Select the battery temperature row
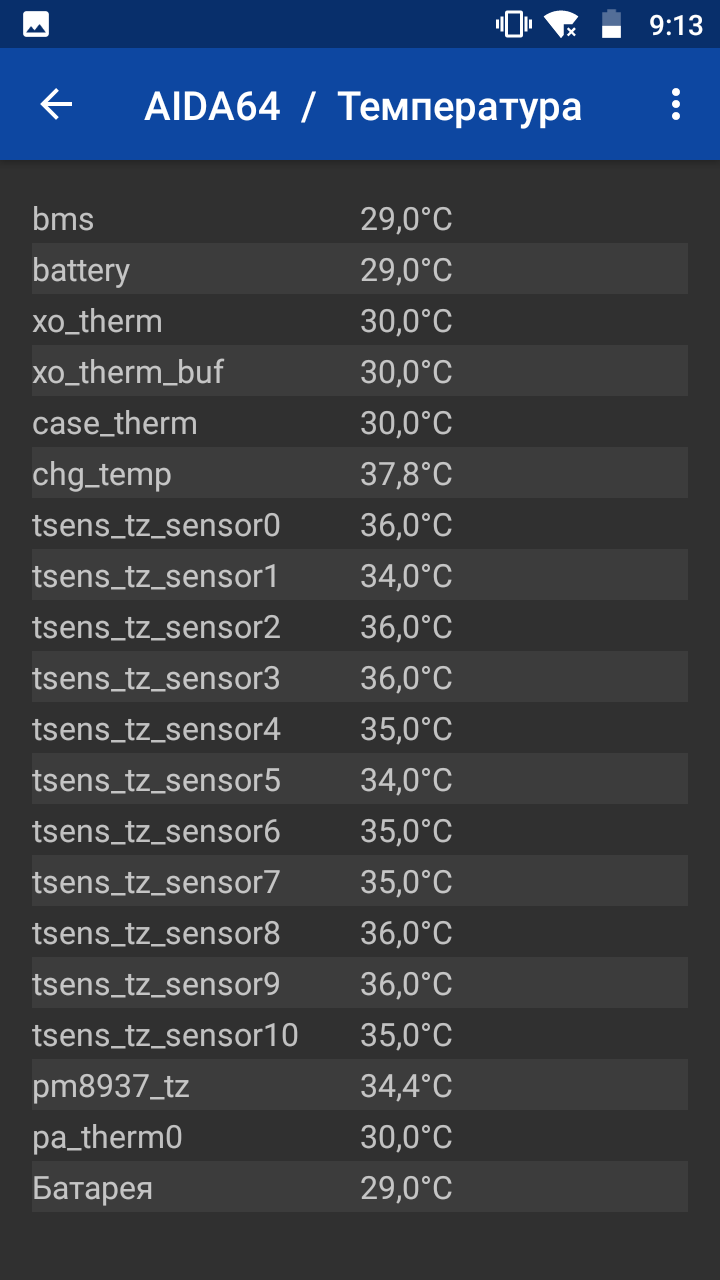Viewport: 720px width, 1280px height. point(360,269)
